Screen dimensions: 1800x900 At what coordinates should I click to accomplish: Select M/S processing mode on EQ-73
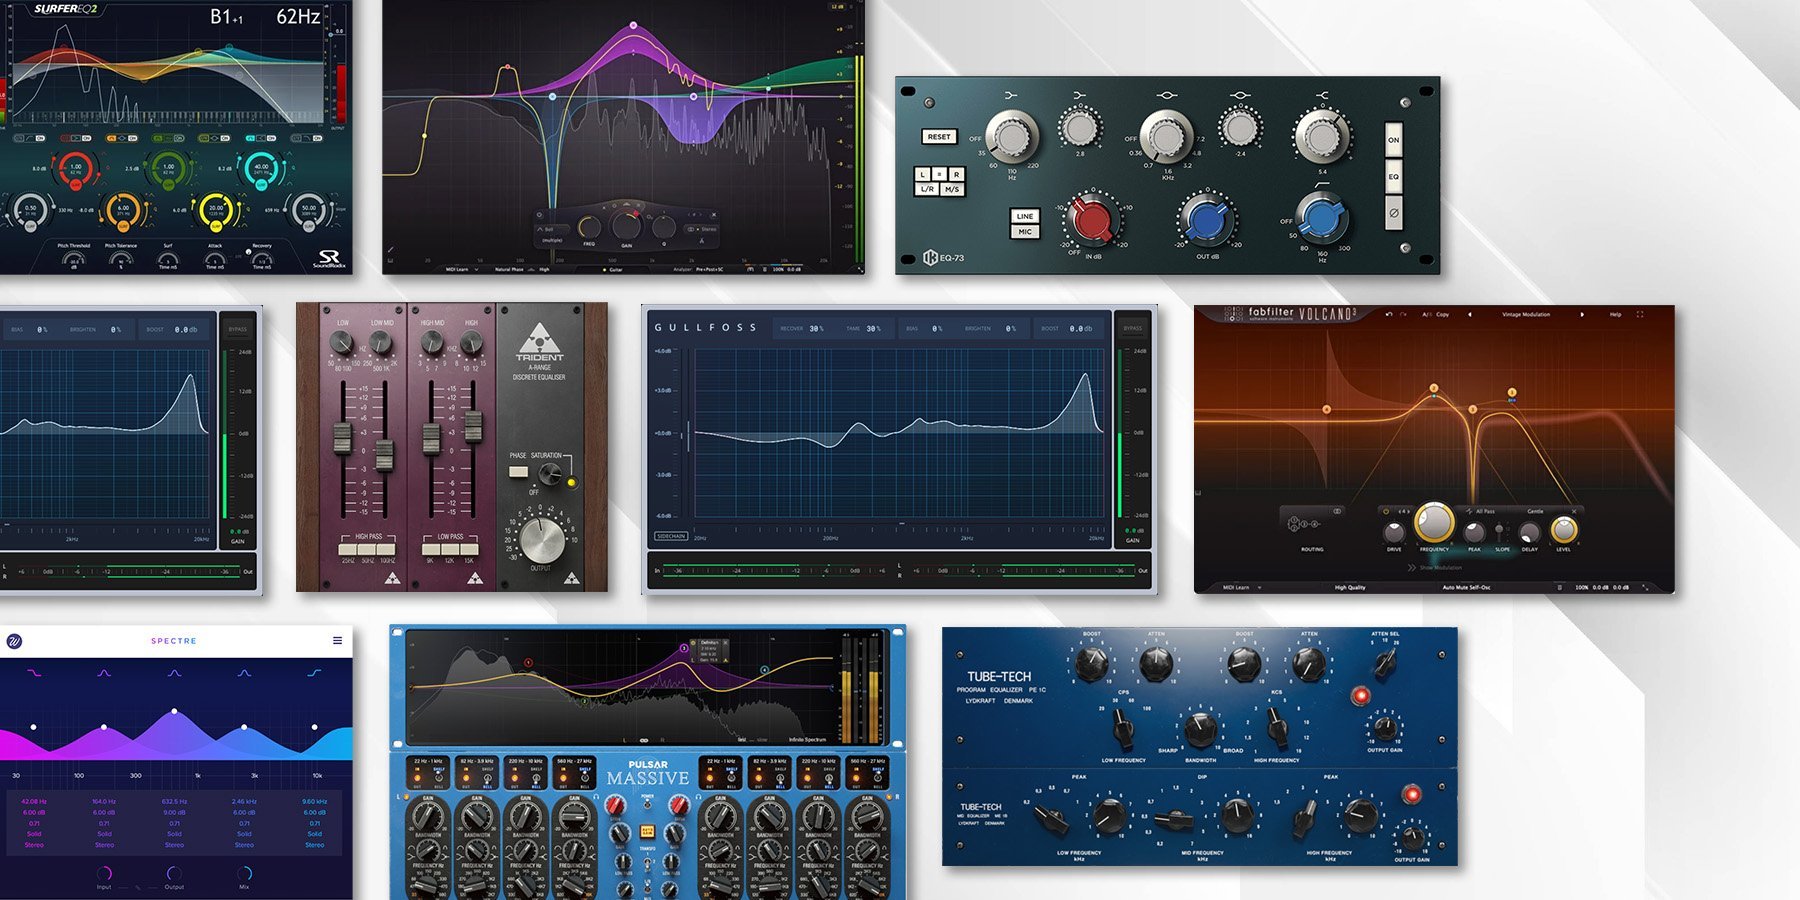pyautogui.click(x=952, y=189)
